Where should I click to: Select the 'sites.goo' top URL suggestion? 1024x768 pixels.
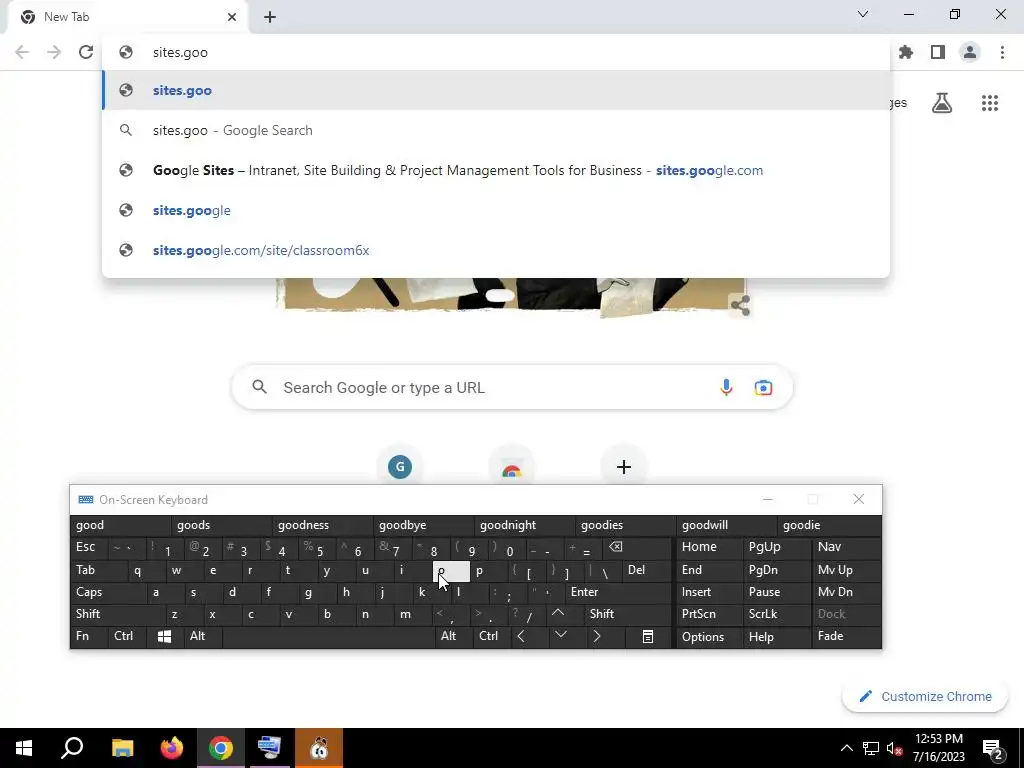click(x=496, y=90)
